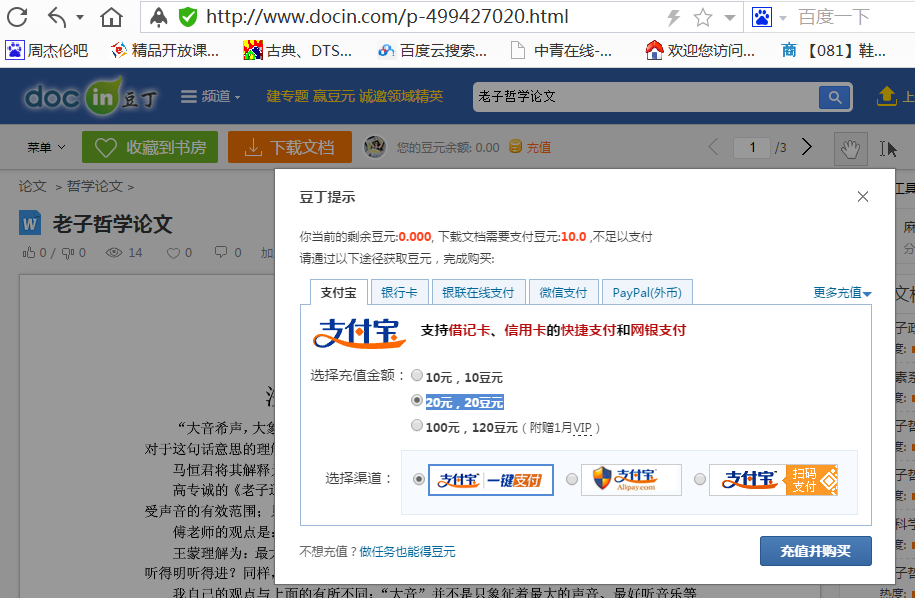This screenshot has width=915, height=598.
Task: Open the 周杰伦吧 bookmark
Action: pos(47,51)
